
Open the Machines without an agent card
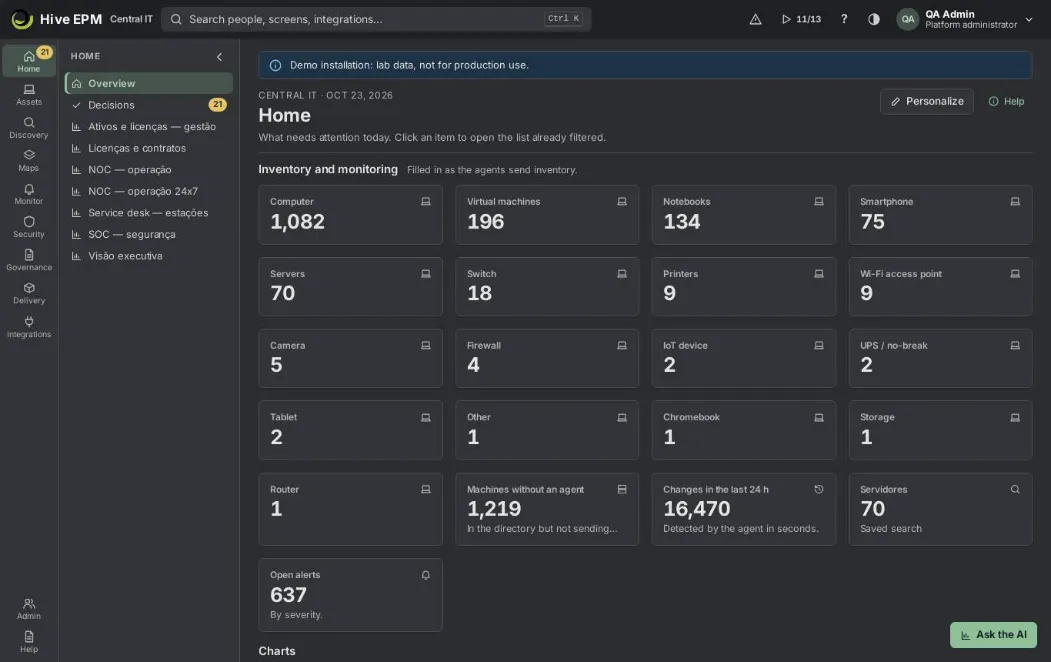[x=547, y=509]
